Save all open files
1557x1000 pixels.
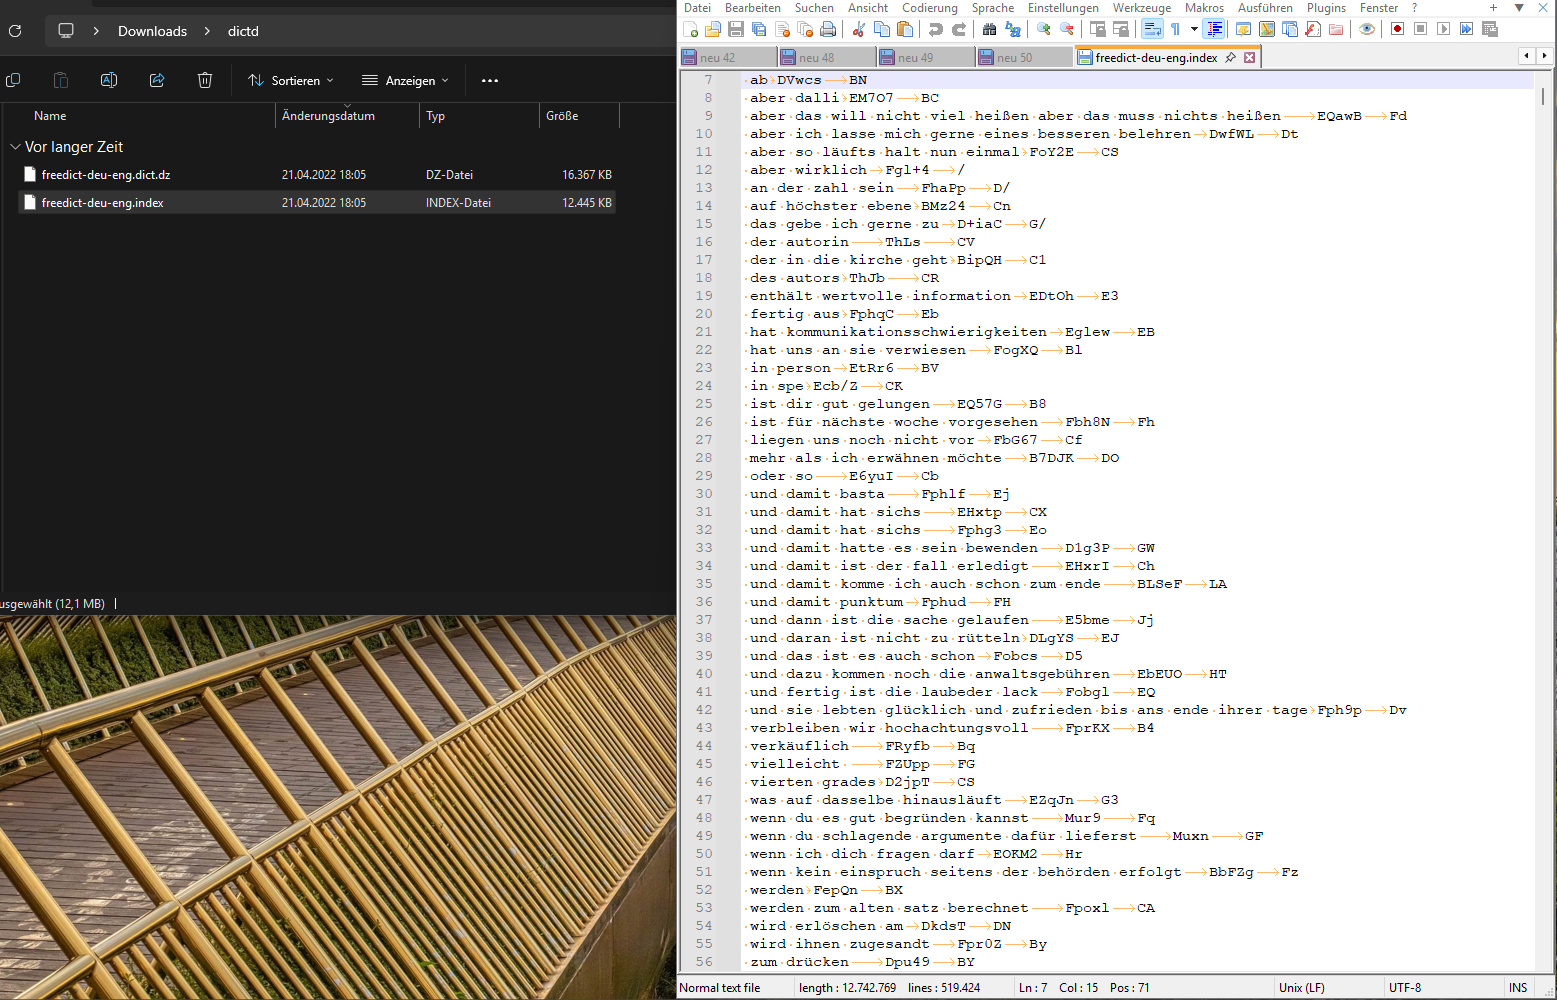(x=759, y=29)
